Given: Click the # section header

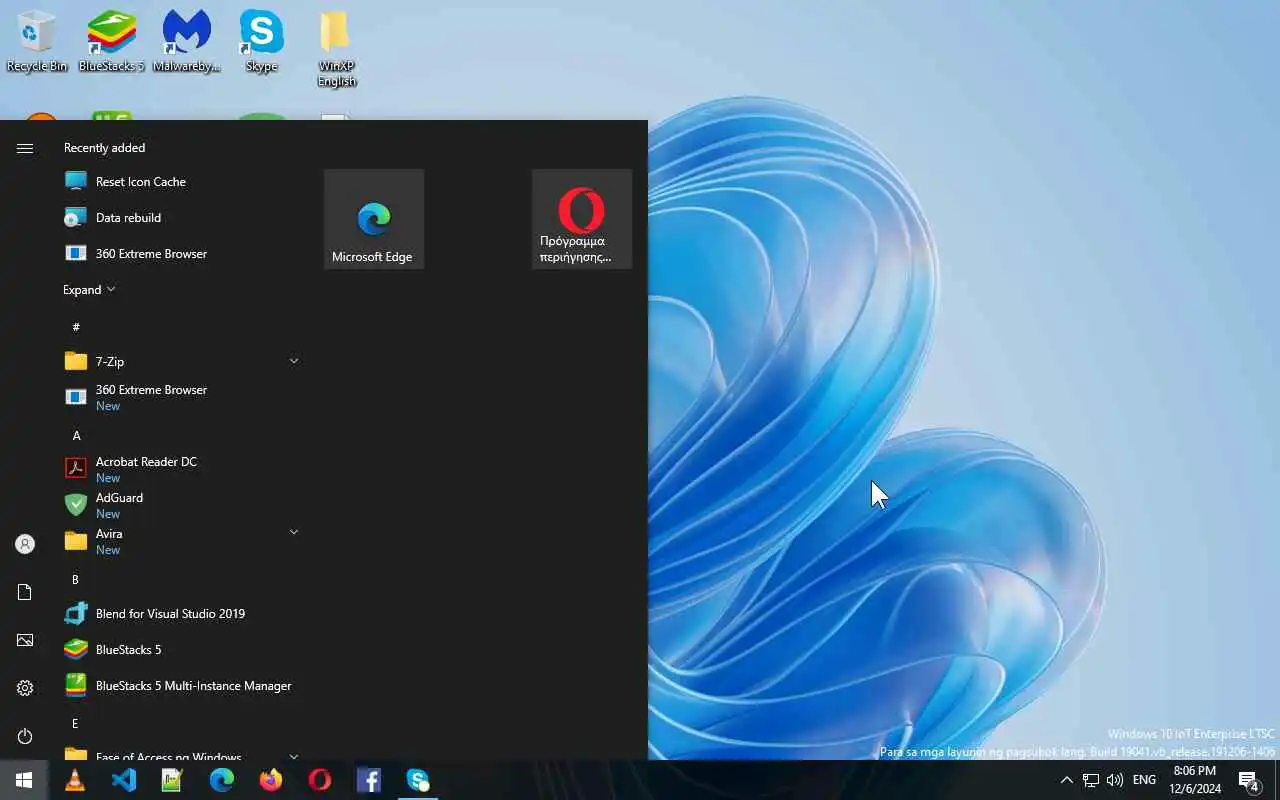Looking at the screenshot, I should 76,327.
